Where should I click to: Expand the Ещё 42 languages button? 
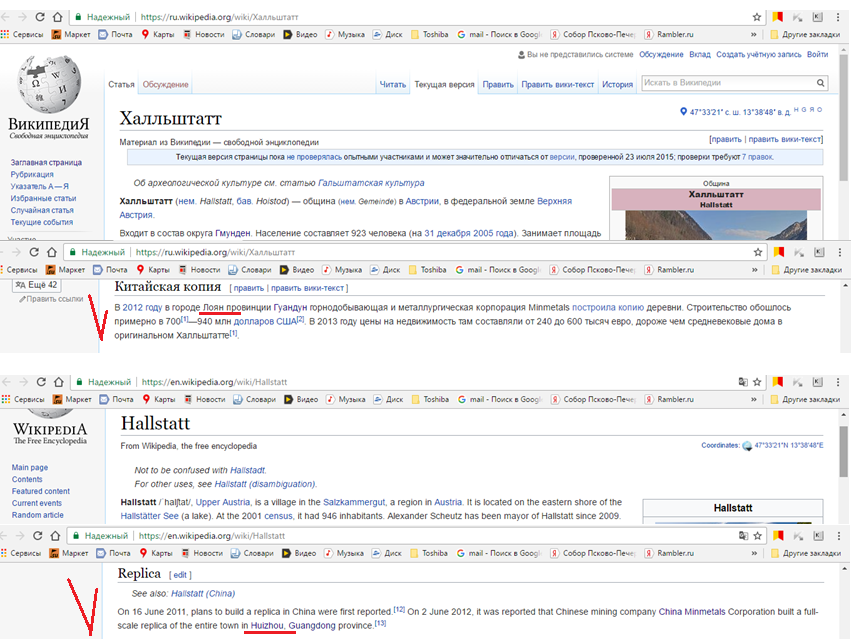(x=37, y=285)
